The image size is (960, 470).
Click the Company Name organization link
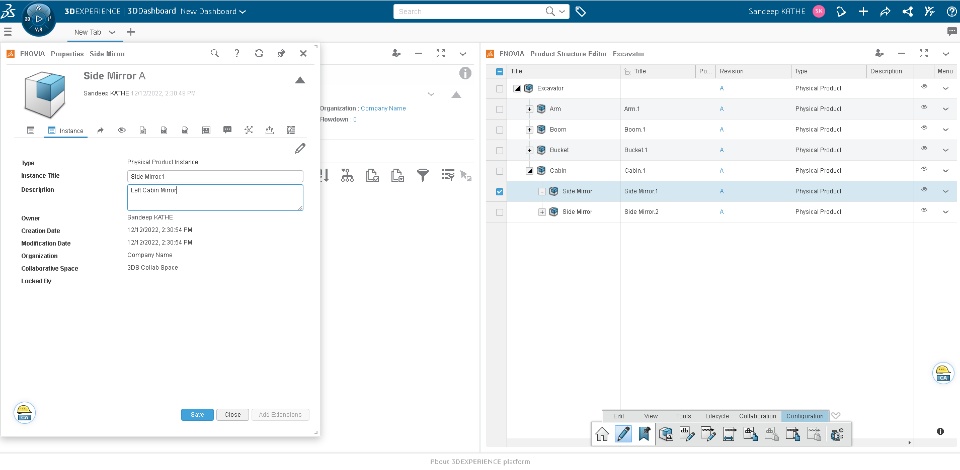point(383,108)
